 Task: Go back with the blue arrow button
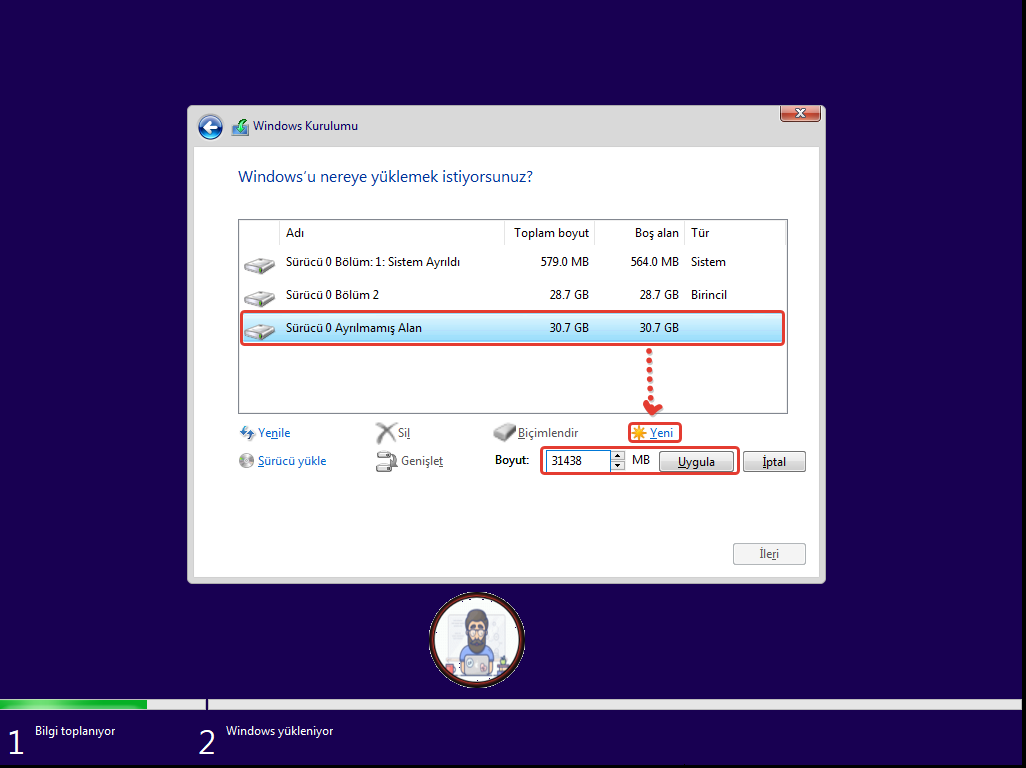pos(210,127)
